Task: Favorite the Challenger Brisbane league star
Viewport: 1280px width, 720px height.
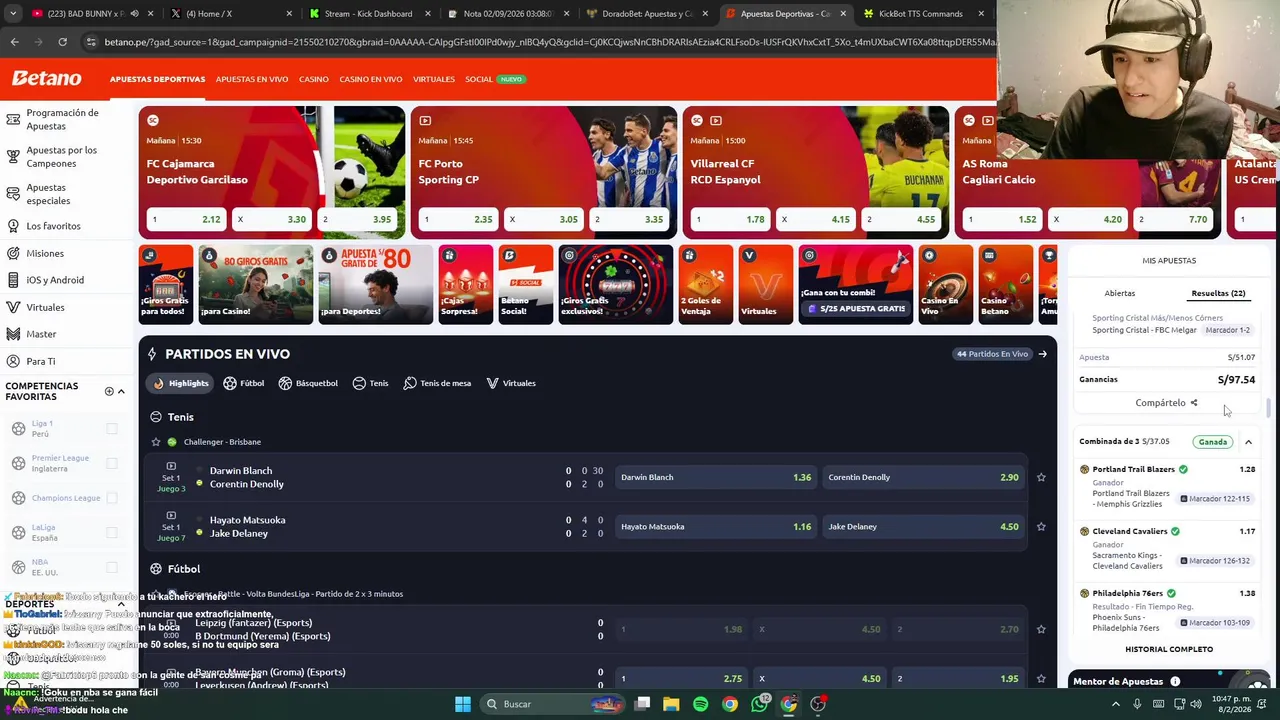Action: coord(155,442)
